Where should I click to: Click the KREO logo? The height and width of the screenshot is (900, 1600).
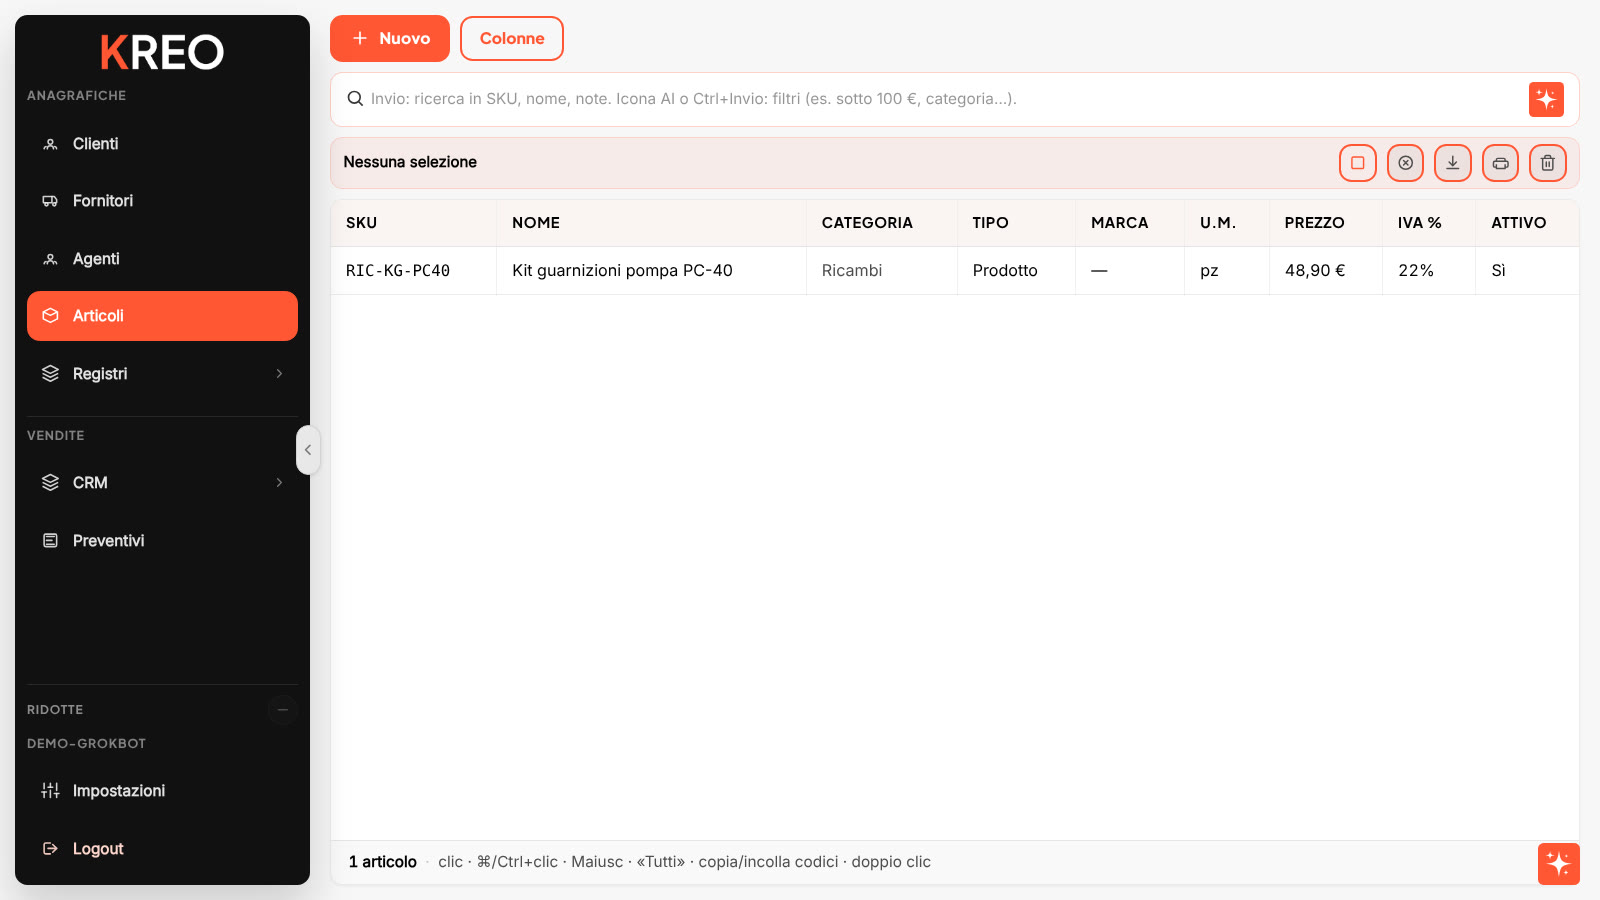point(162,52)
